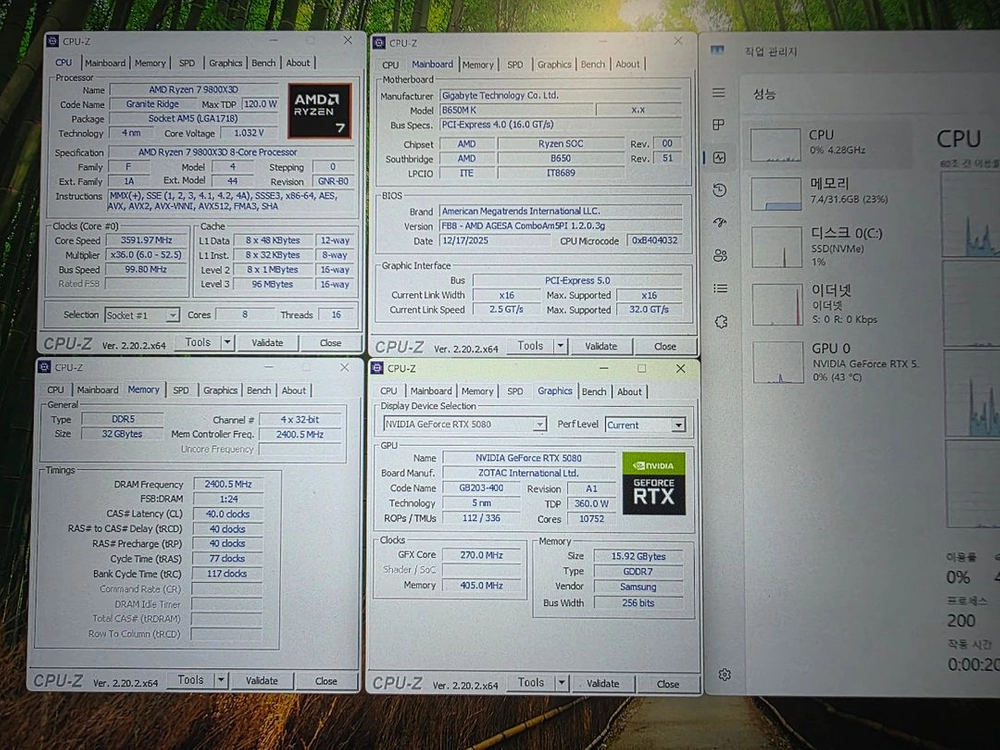This screenshot has height=750, width=1000.
Task: Click GPU memory Type GDDR7 value
Action: [638, 571]
